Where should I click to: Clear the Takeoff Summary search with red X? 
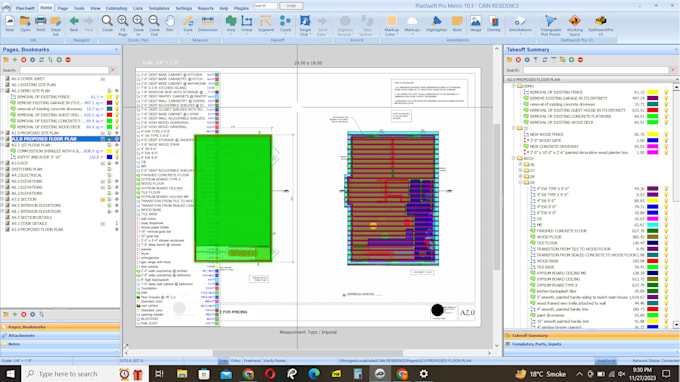[x=673, y=70]
